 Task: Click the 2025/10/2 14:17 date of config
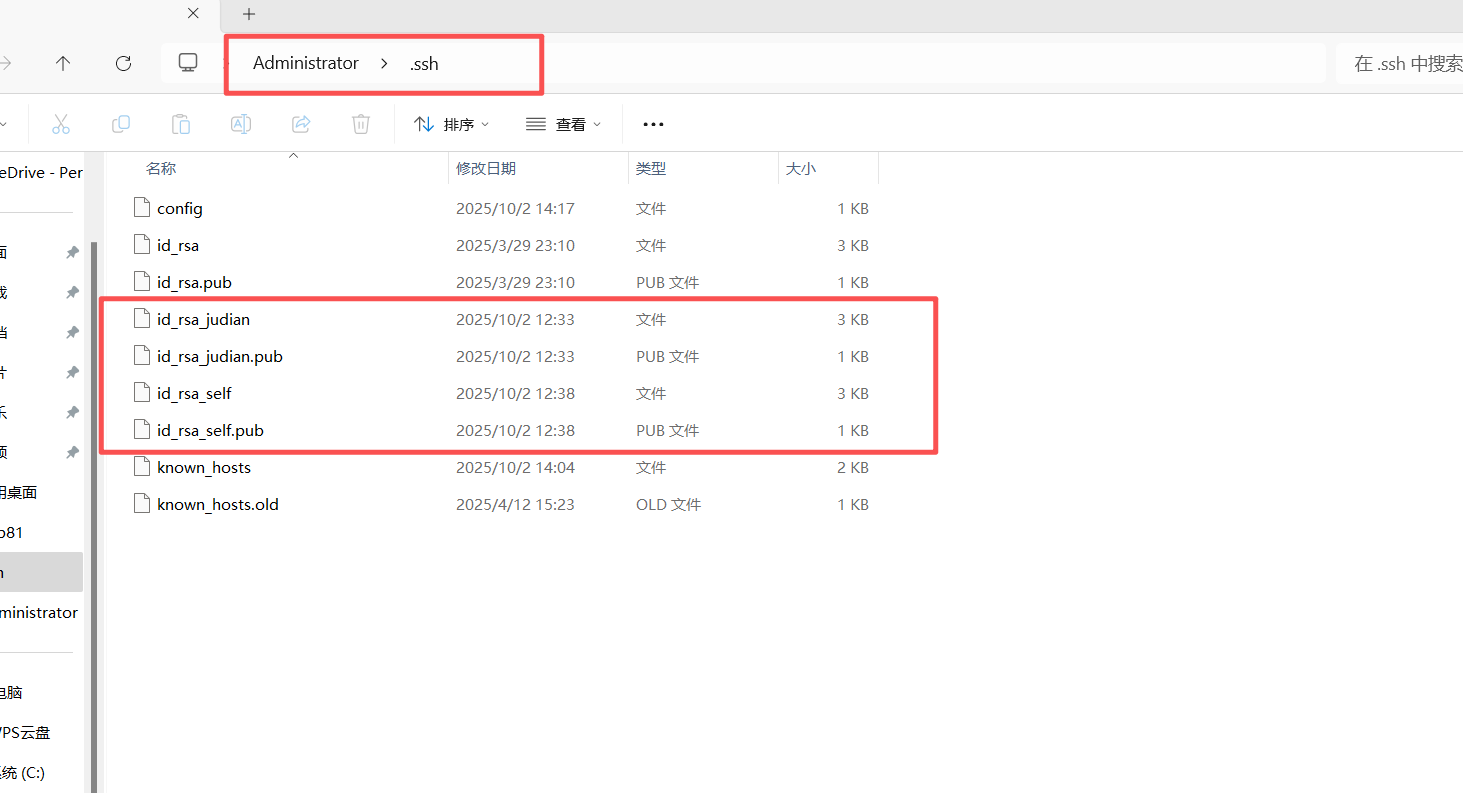515,208
